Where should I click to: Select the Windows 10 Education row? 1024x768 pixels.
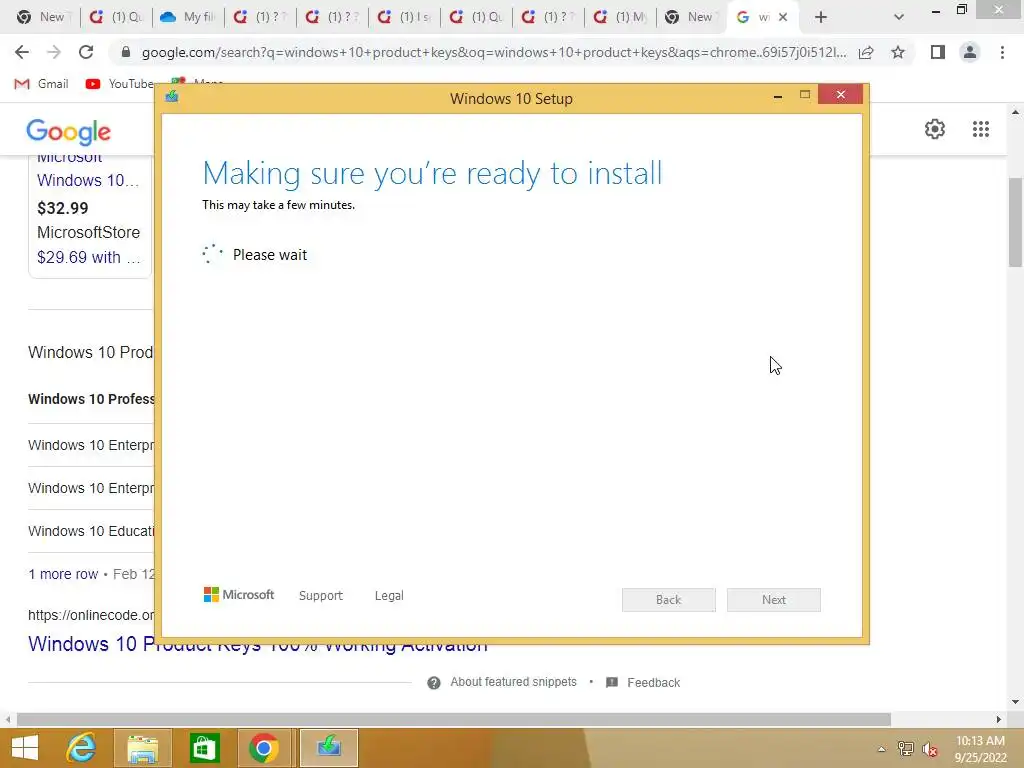[91, 531]
